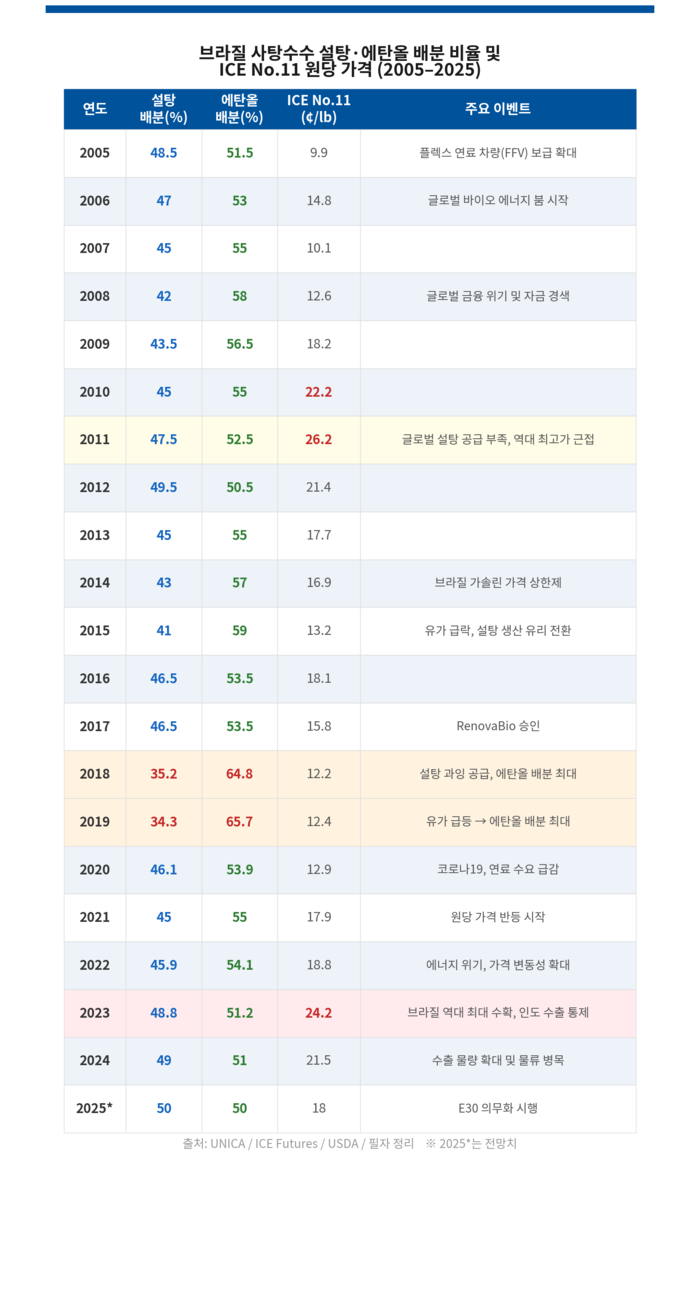
Task: Select the chart title text at top
Action: [350, 61]
